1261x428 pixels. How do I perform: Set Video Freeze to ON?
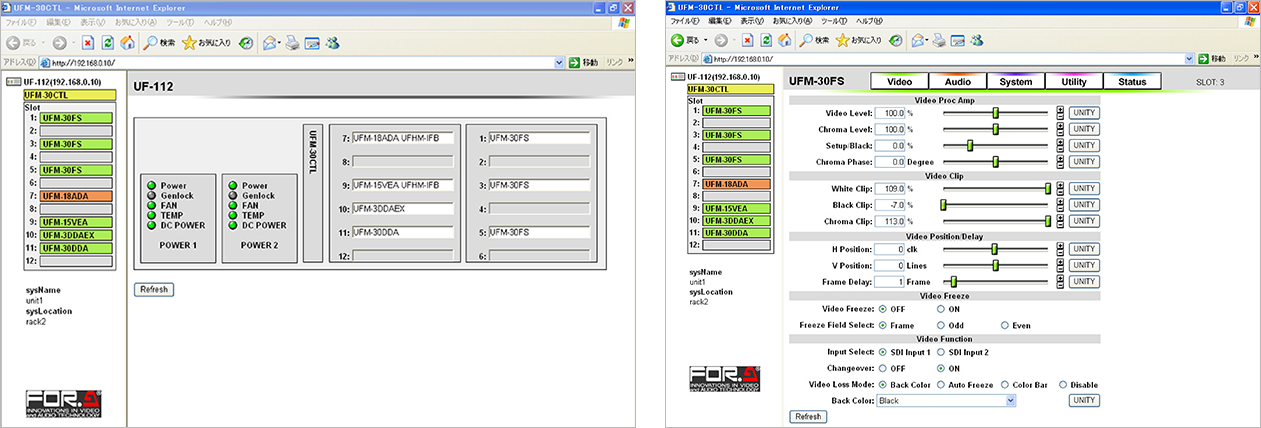[x=941, y=309]
